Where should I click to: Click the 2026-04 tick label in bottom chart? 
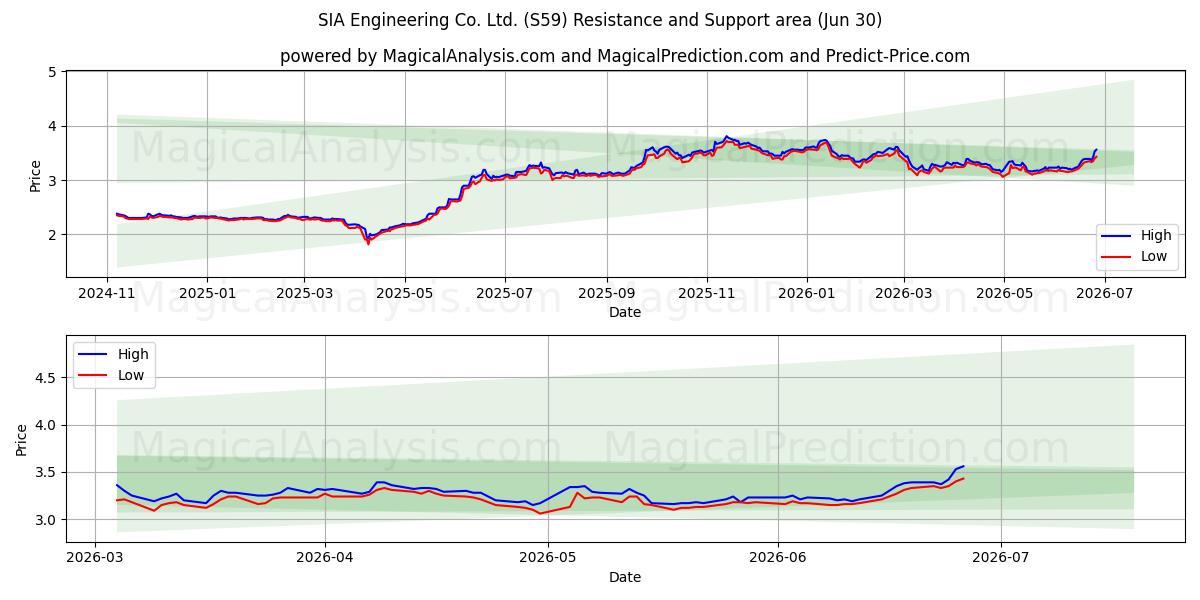pos(326,559)
